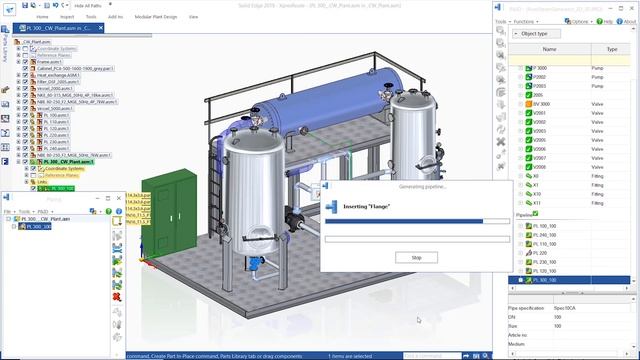The width and height of the screenshot is (640, 360).
Task: Expand the PL 110.asm:1 tree node
Action: [x=18, y=122]
